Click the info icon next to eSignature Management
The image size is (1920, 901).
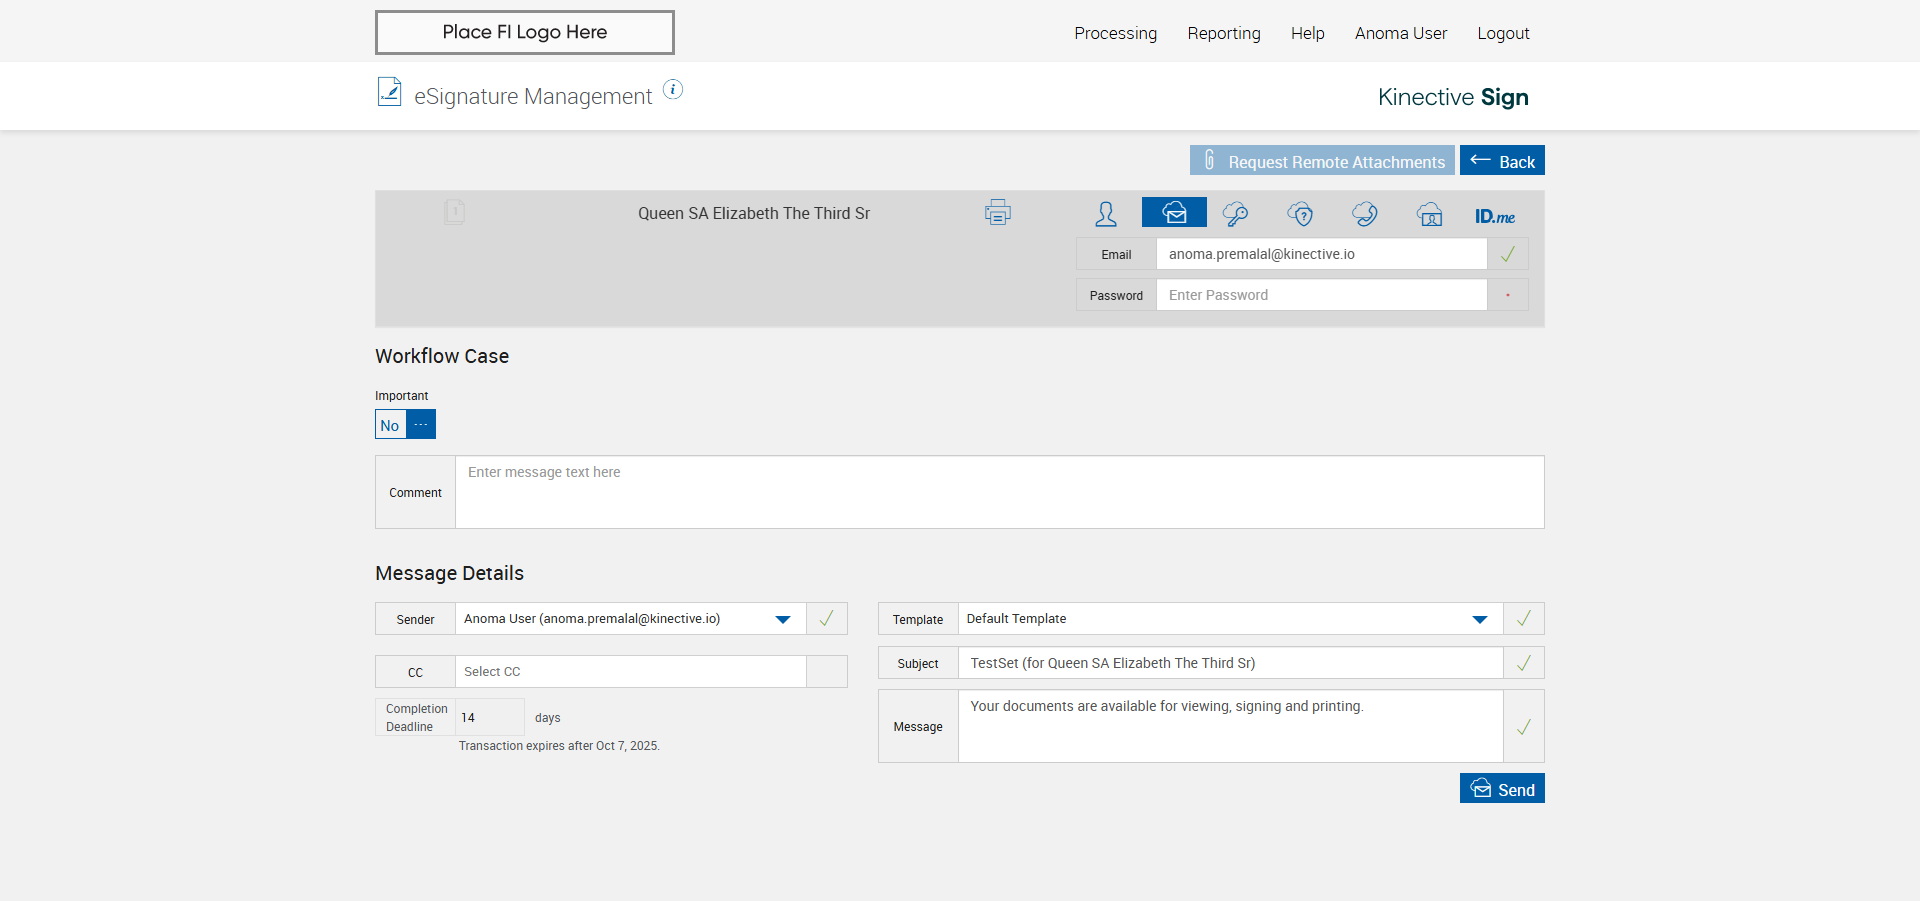pos(673,90)
